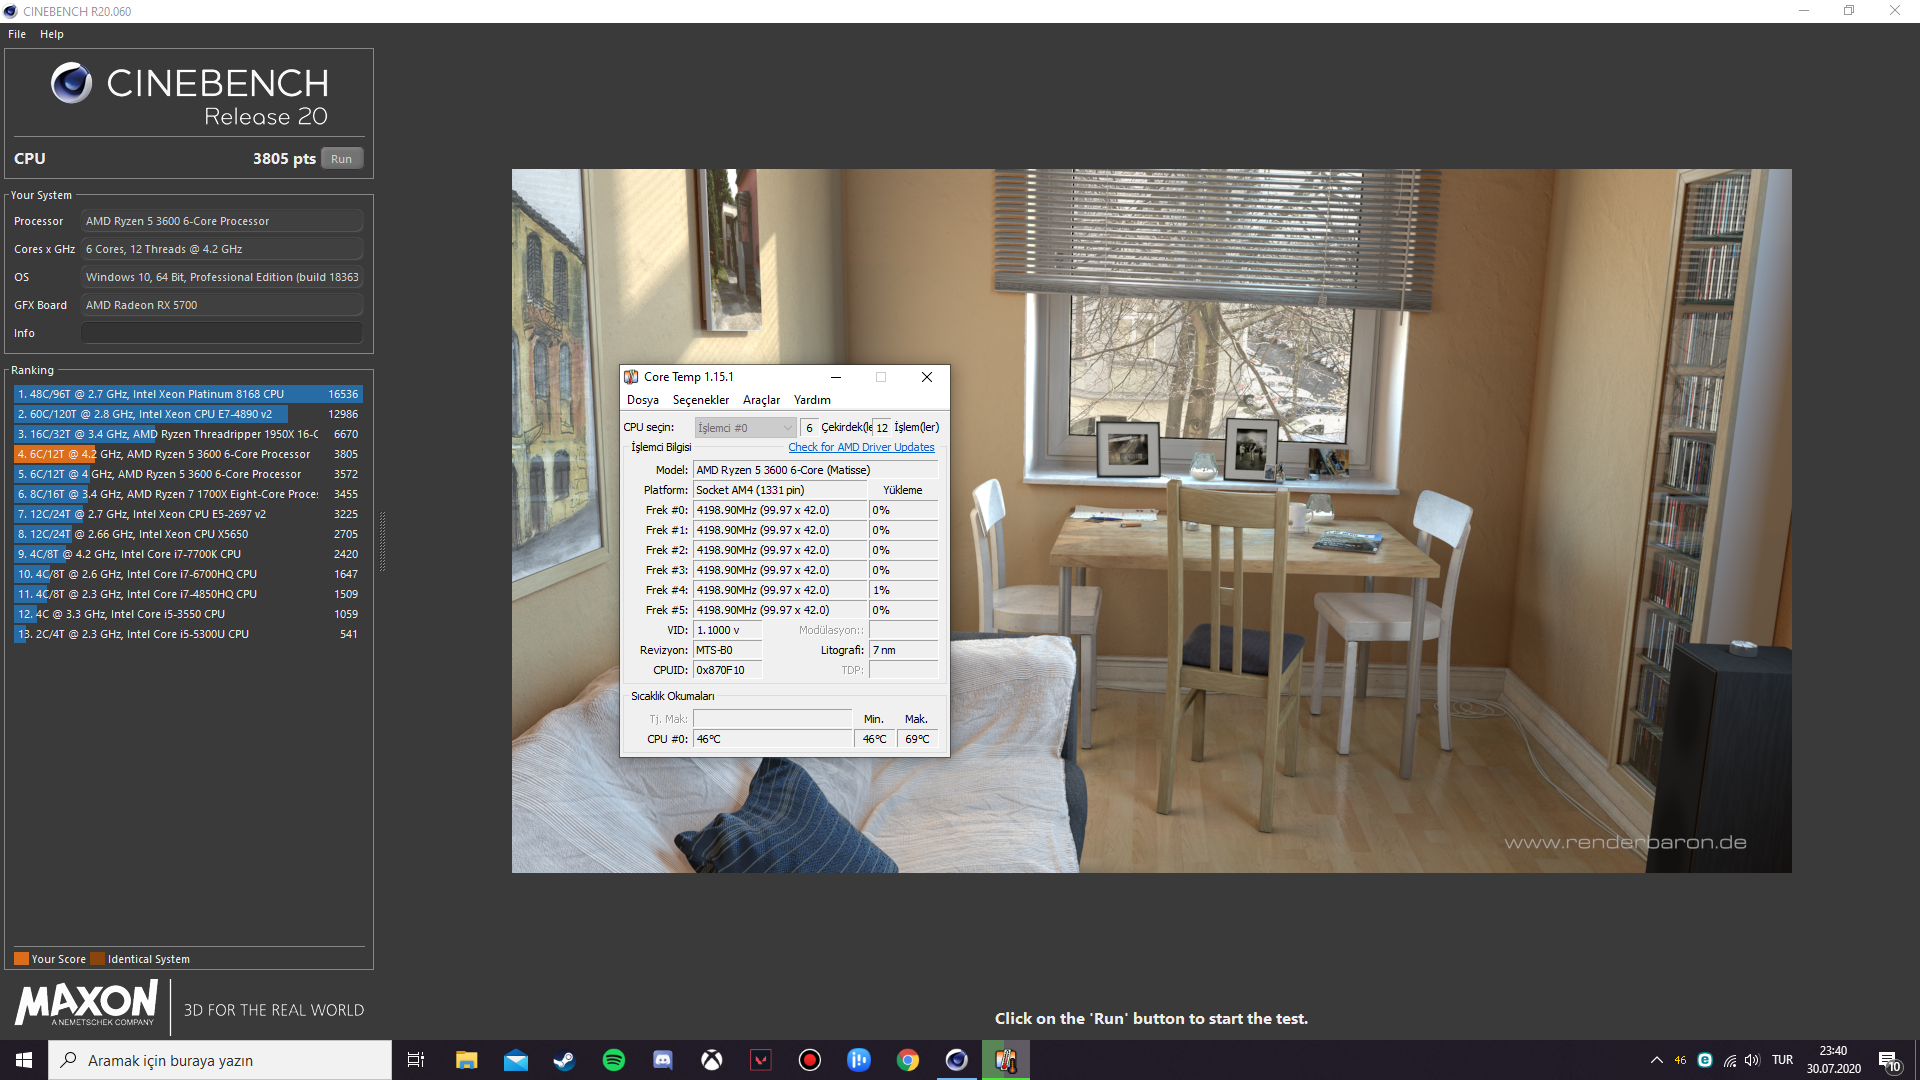Open Seçenekler menu in Core Temp
This screenshot has height=1080, width=1920.
(700, 400)
